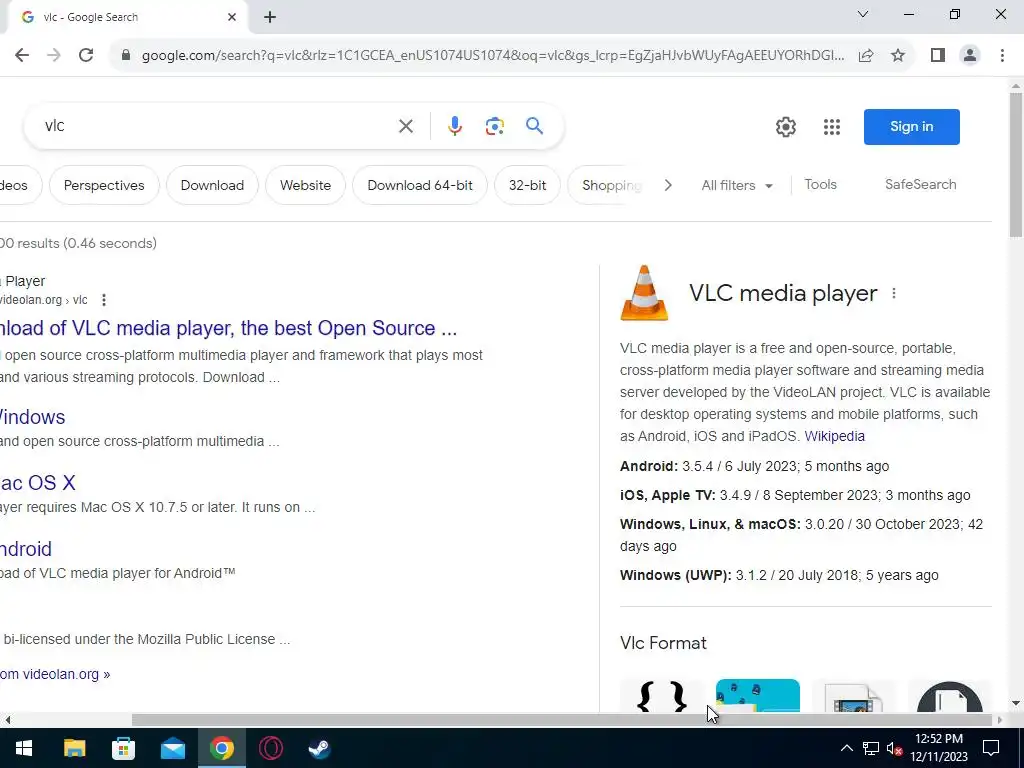
Task: Open Google quick settings gear
Action: (x=786, y=127)
